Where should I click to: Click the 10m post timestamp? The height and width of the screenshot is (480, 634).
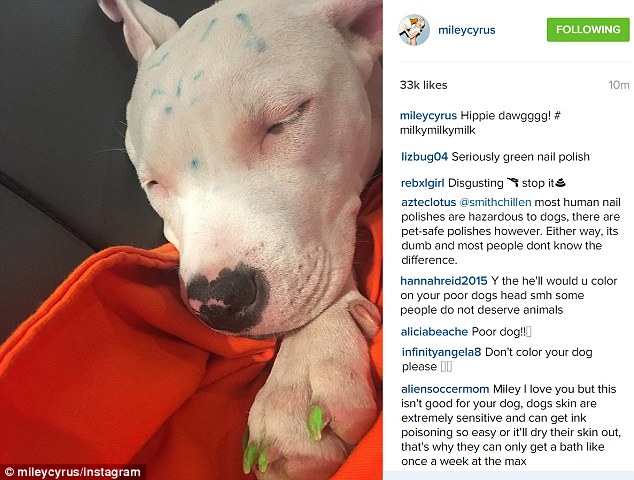pos(619,85)
